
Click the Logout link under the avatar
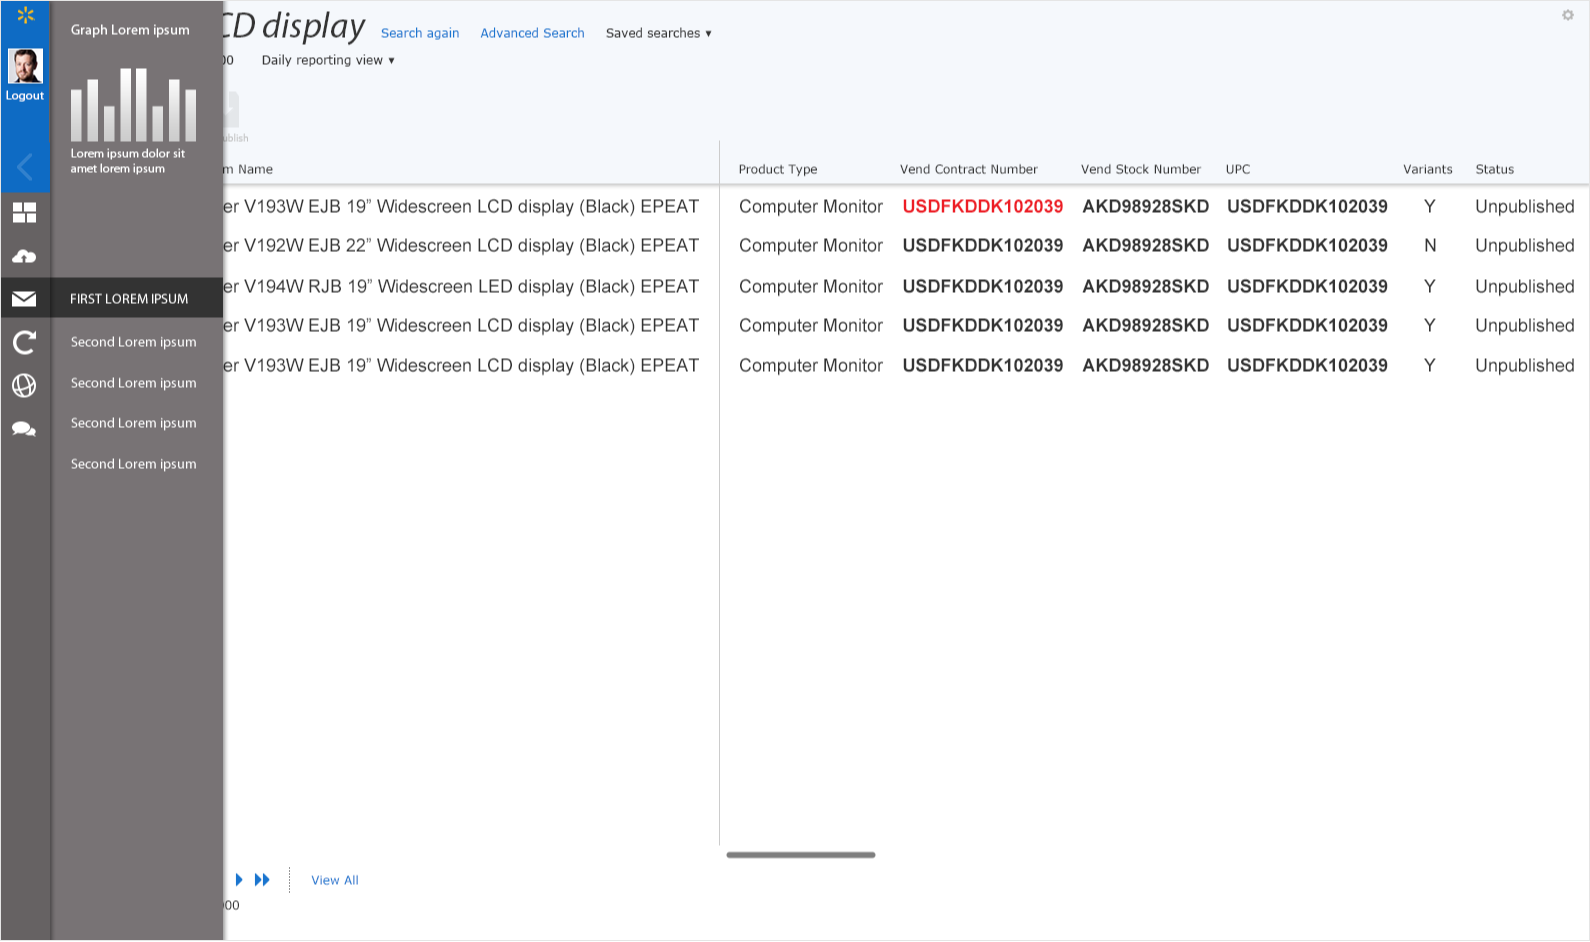(25, 96)
